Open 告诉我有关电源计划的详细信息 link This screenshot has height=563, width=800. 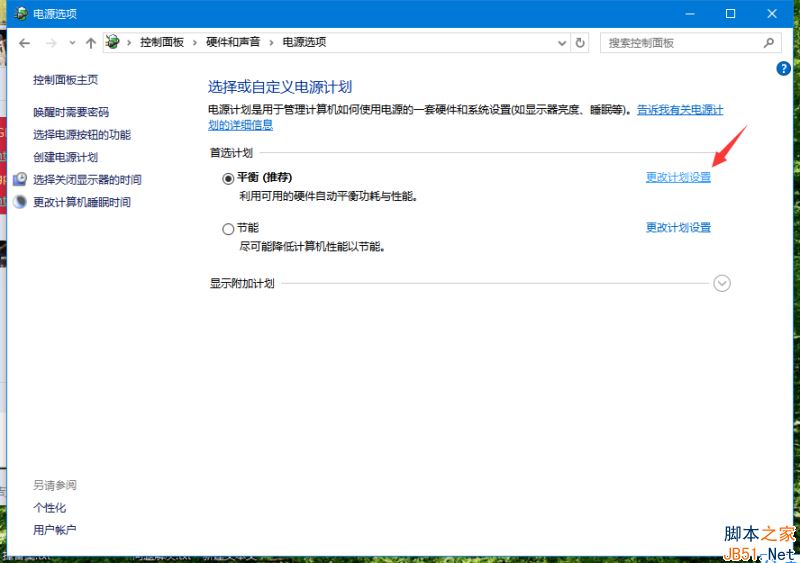pyautogui.click(x=680, y=110)
